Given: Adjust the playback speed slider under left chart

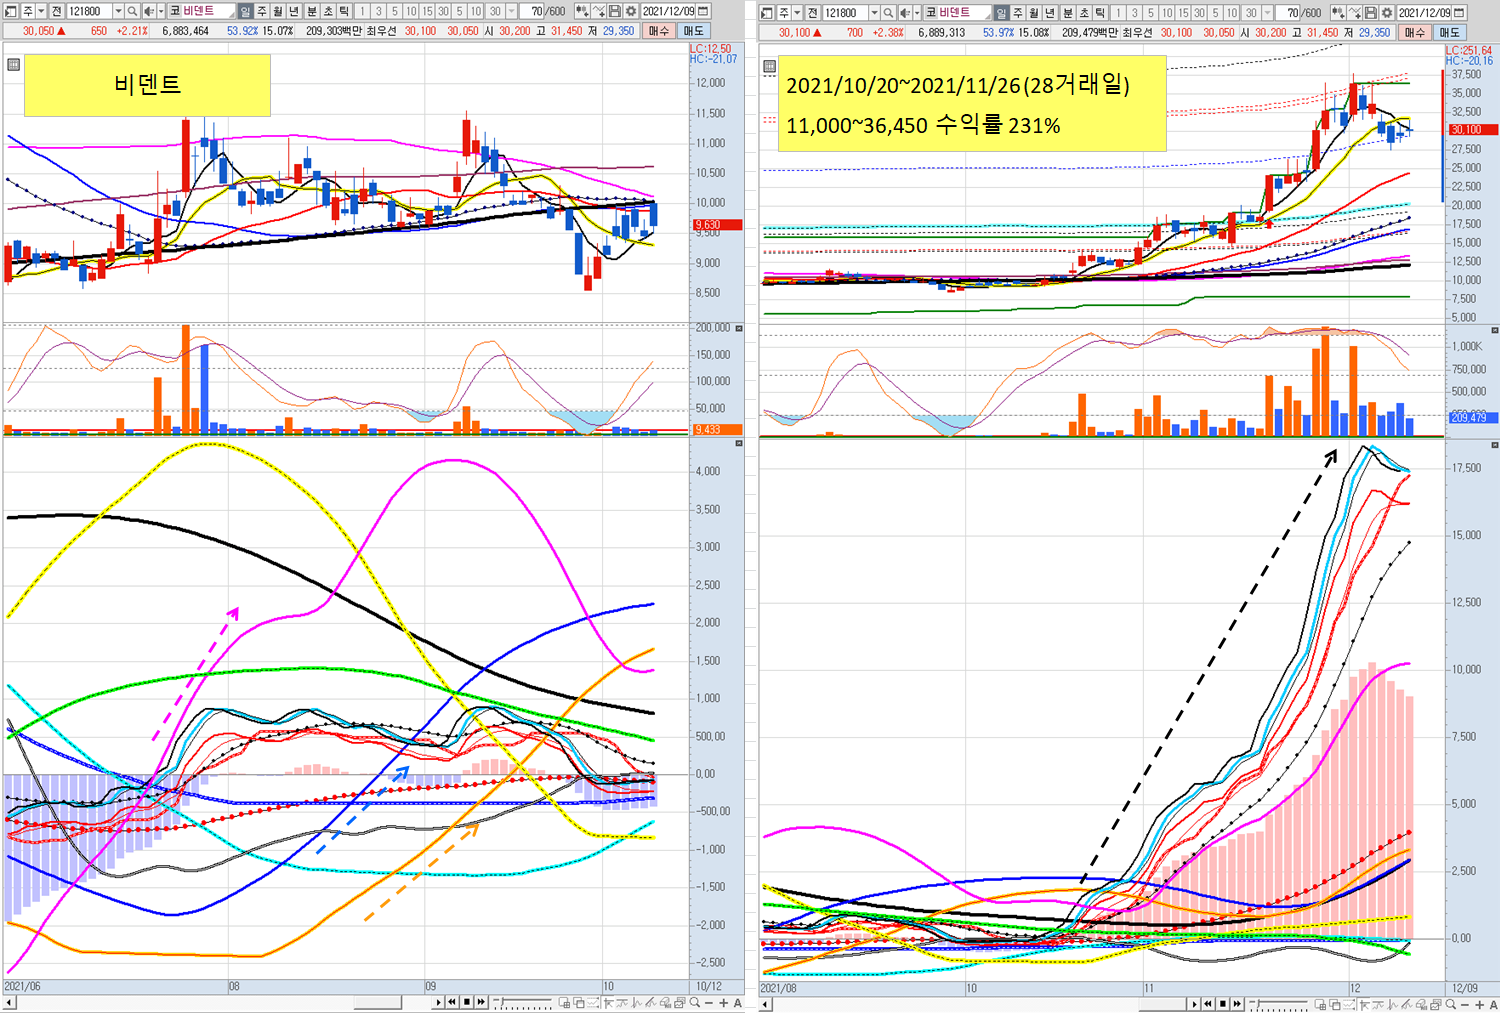Looking at the screenshot, I should [523, 1002].
